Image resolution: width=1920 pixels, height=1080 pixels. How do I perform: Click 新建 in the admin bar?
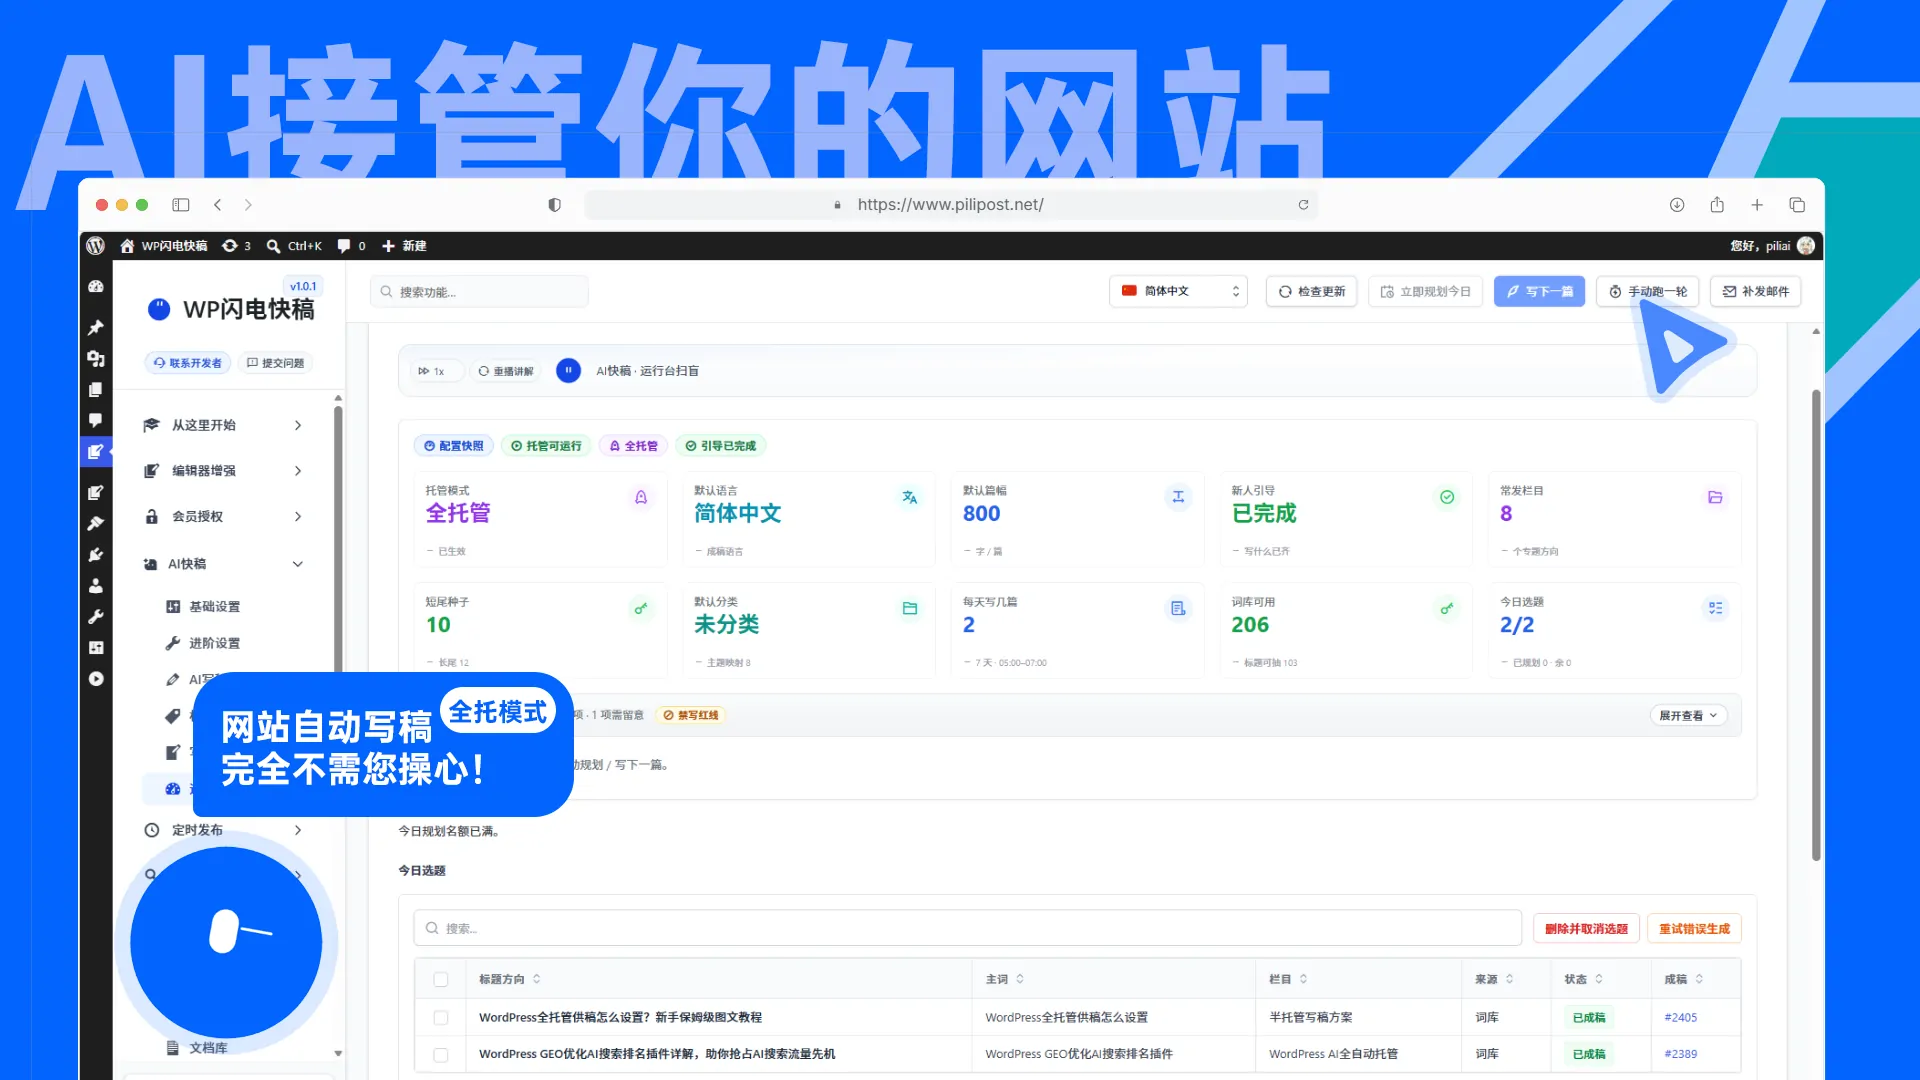click(404, 246)
